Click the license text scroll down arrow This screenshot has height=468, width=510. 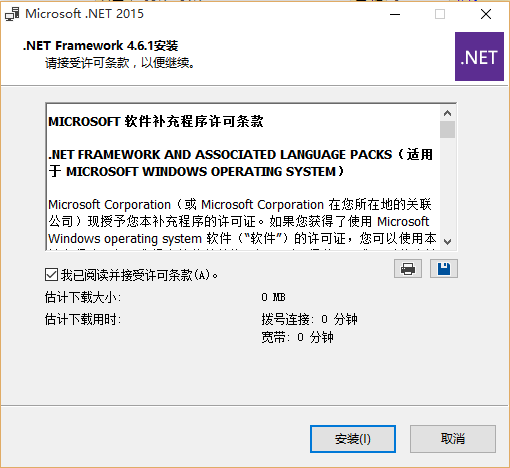tap(447, 241)
